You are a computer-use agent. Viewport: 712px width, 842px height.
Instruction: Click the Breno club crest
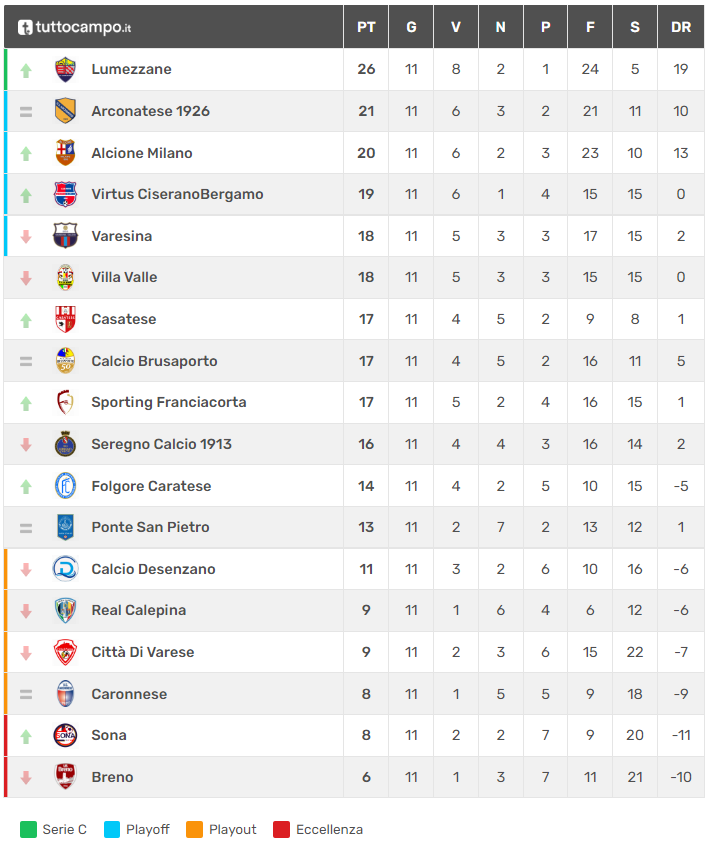[x=65, y=777]
